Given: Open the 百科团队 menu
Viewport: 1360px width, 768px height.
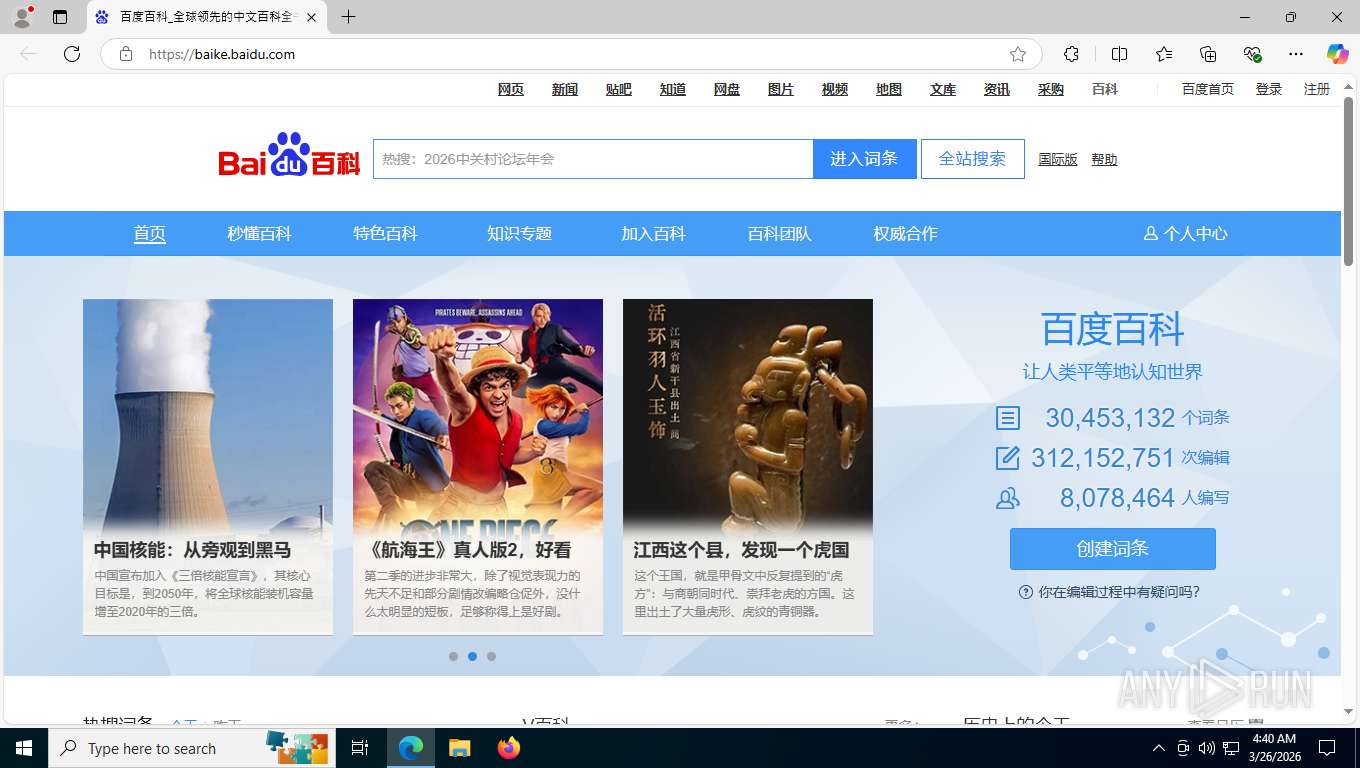Looking at the screenshot, I should click(779, 233).
